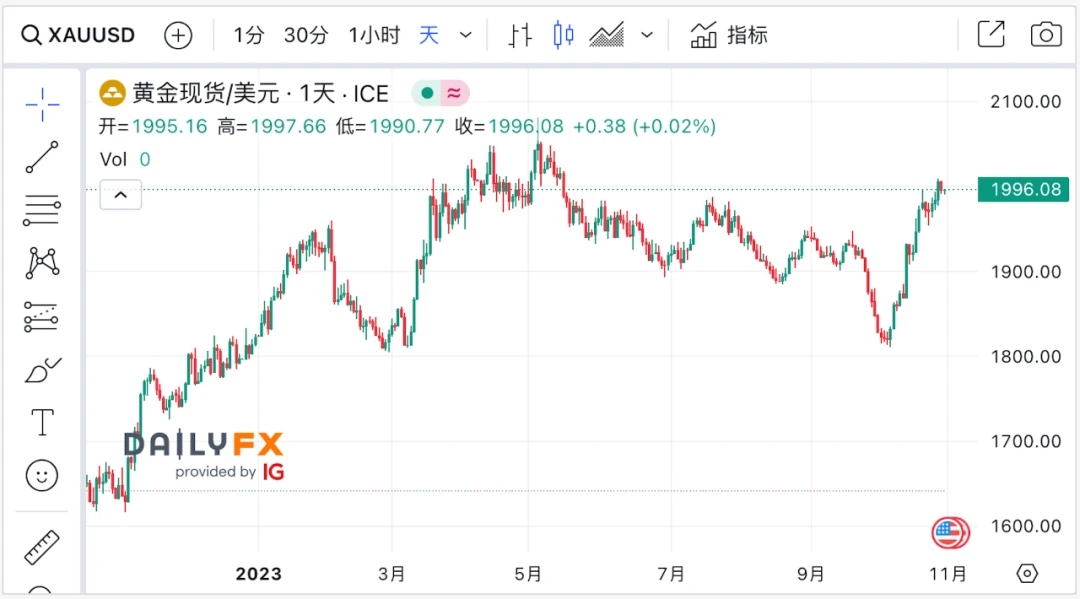Viewport: 1080px width, 599px height.
Task: Select the candlestick chart style
Action: pos(564,36)
